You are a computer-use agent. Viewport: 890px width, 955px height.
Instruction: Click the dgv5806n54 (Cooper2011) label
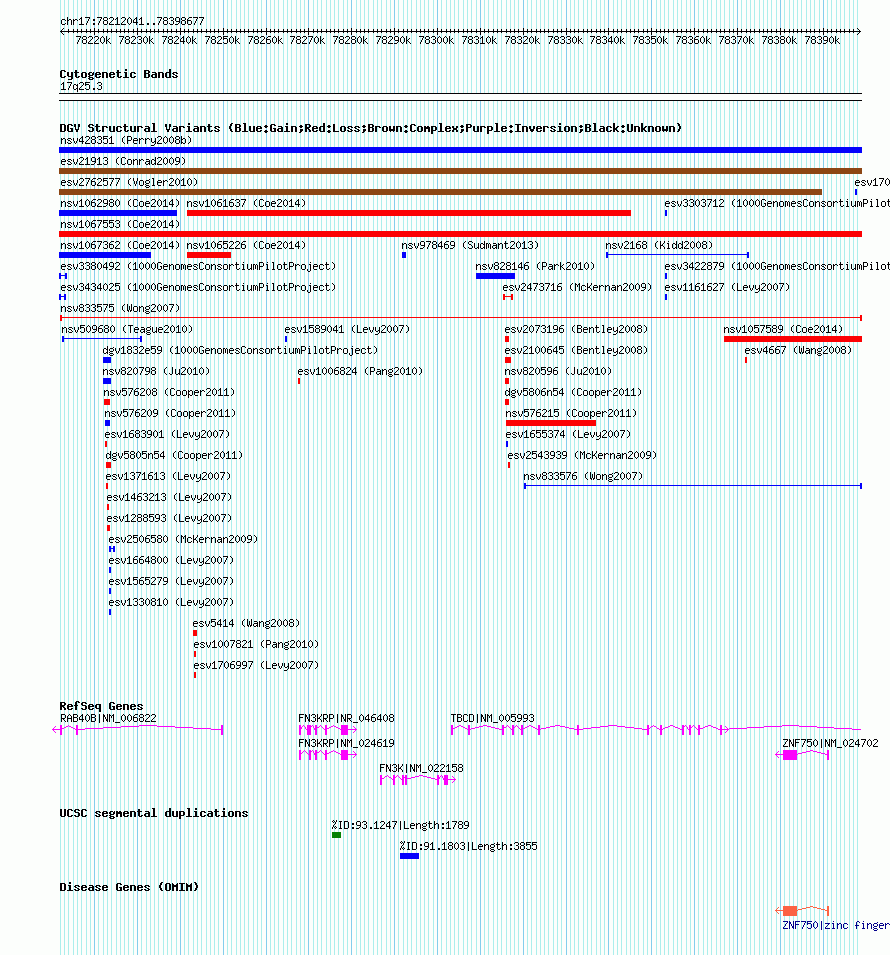[x=573, y=392]
